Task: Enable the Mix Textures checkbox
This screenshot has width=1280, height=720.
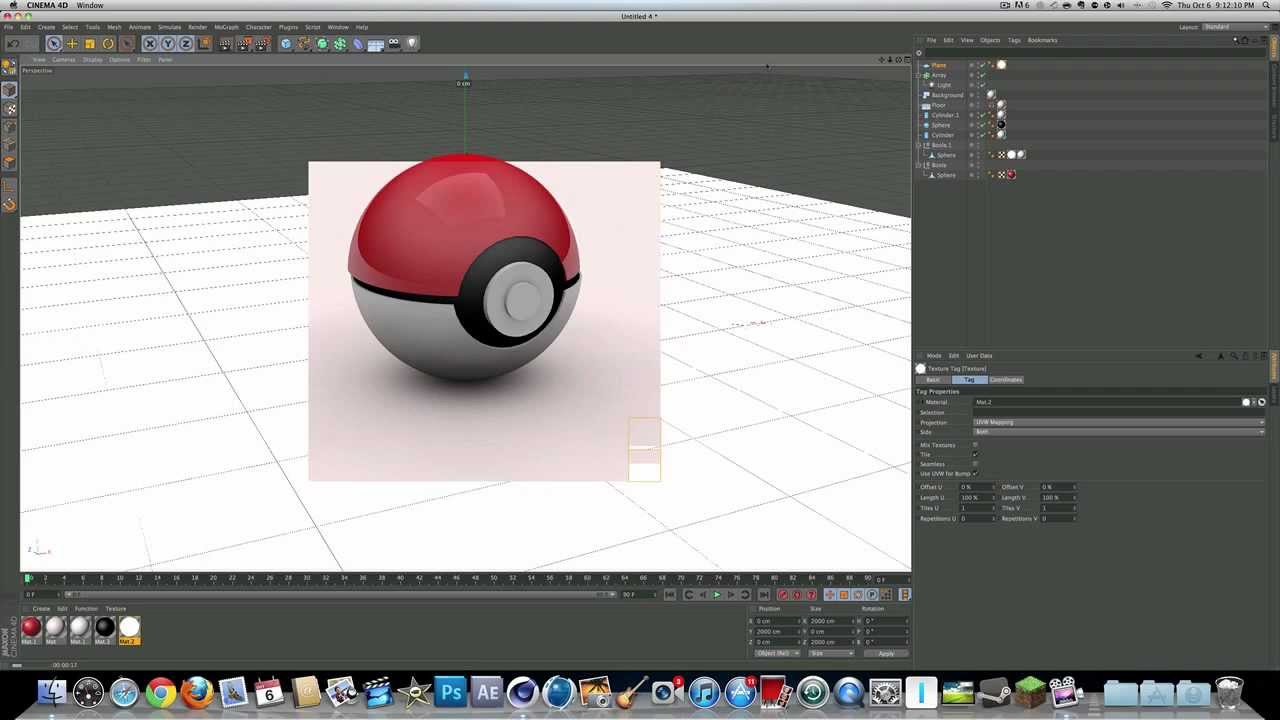Action: point(975,445)
